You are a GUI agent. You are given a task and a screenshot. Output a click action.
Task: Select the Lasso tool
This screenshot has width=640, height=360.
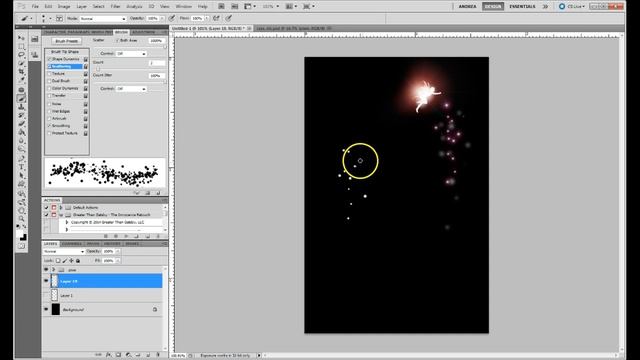tap(21, 55)
